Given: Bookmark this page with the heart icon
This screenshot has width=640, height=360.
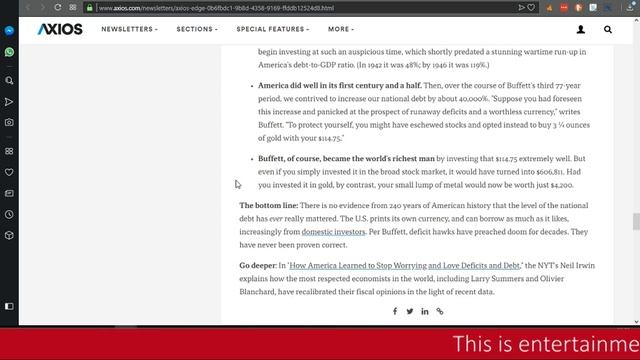Looking at the screenshot, I should coord(531,7).
